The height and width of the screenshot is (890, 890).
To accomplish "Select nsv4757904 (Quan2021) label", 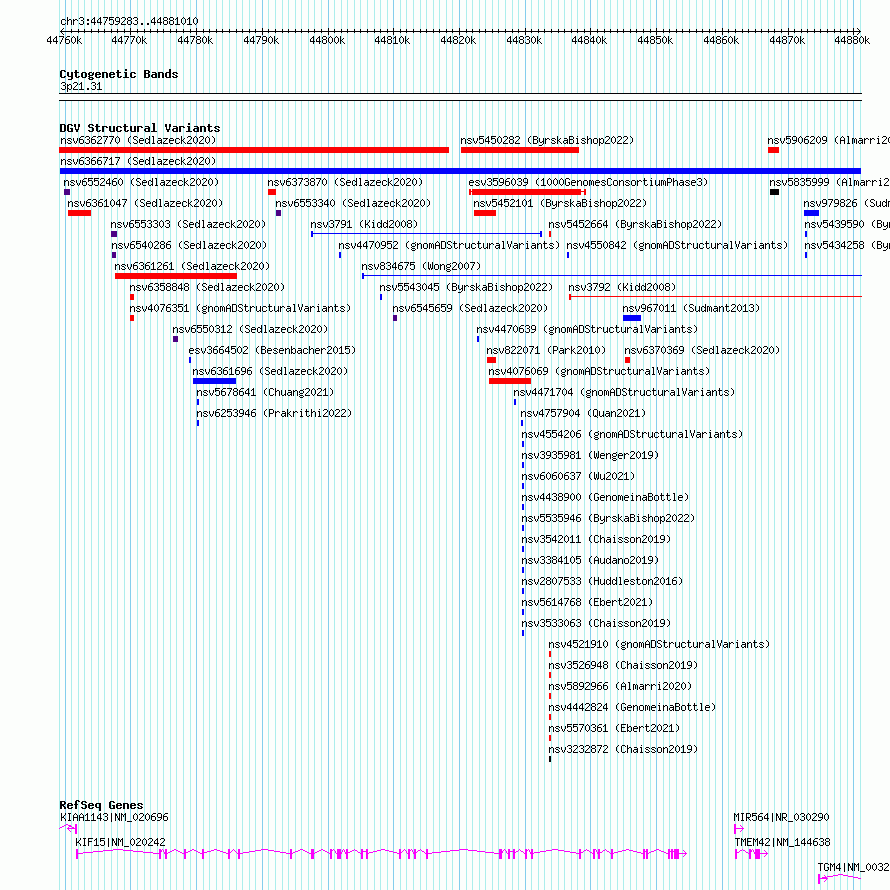I will tap(583, 413).
